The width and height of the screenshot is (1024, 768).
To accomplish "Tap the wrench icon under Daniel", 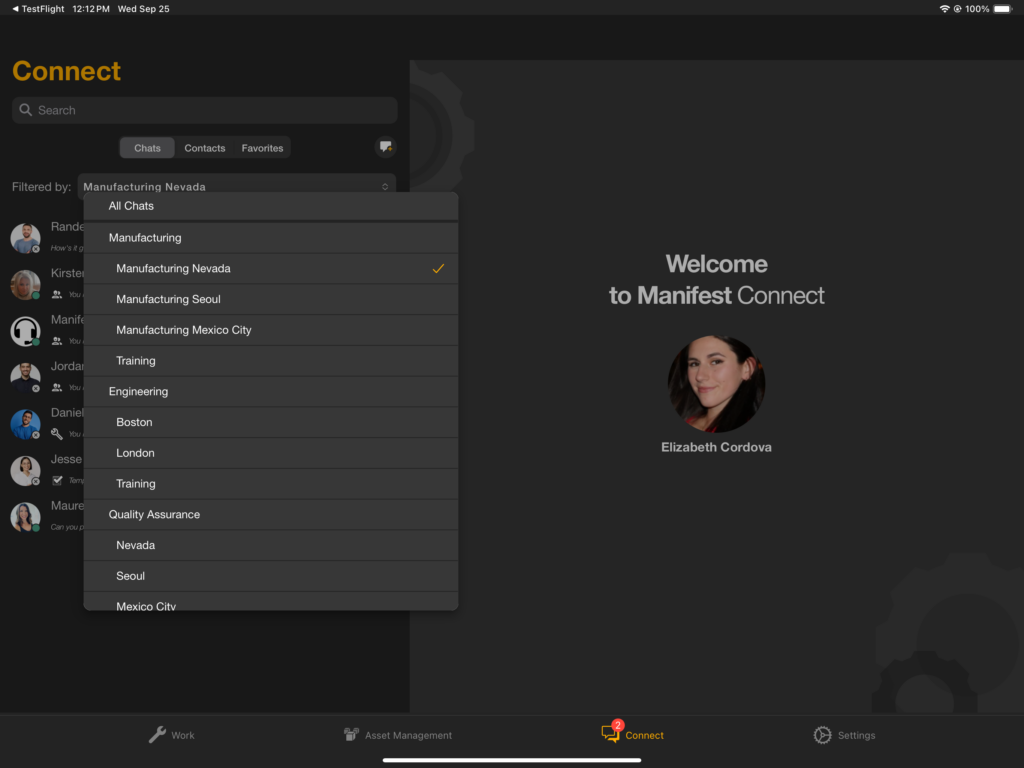I will (x=57, y=434).
